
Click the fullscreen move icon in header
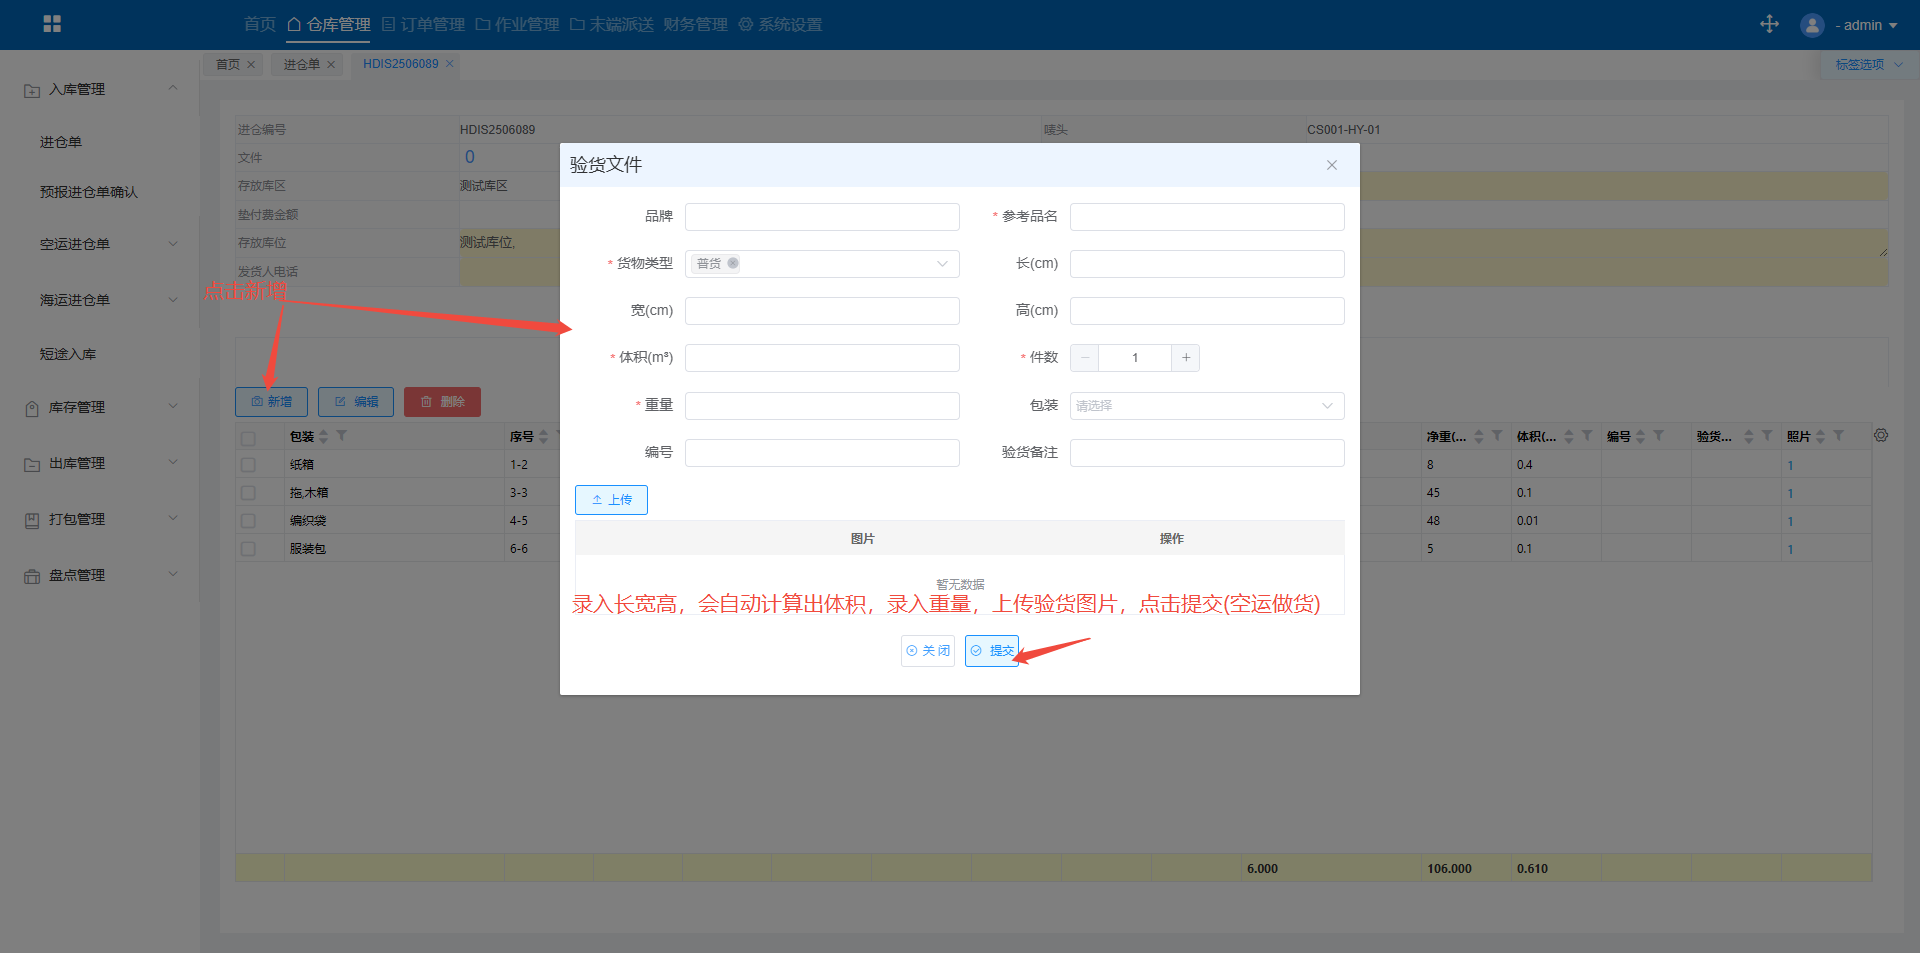[1769, 24]
